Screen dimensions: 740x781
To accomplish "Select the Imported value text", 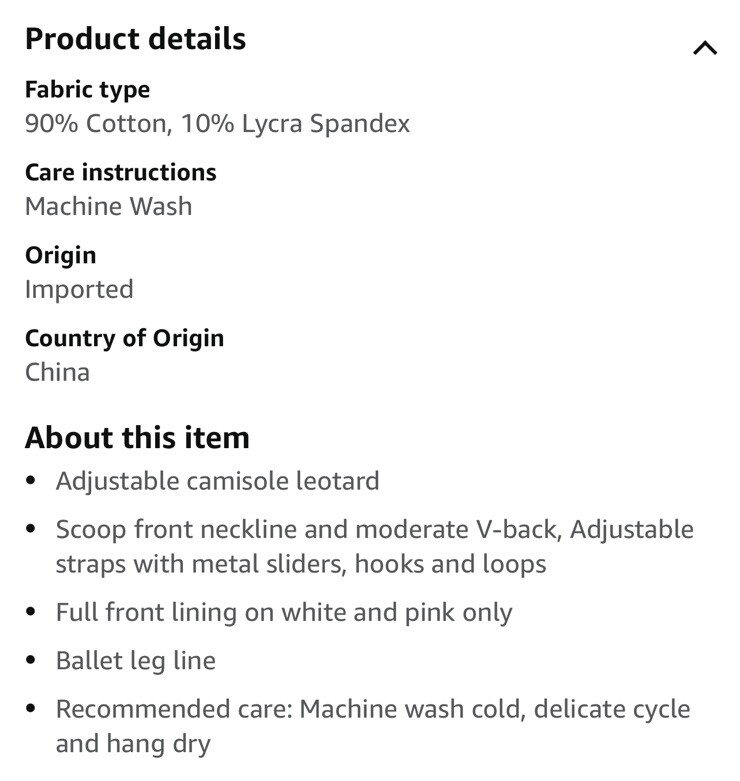I will tap(79, 290).
